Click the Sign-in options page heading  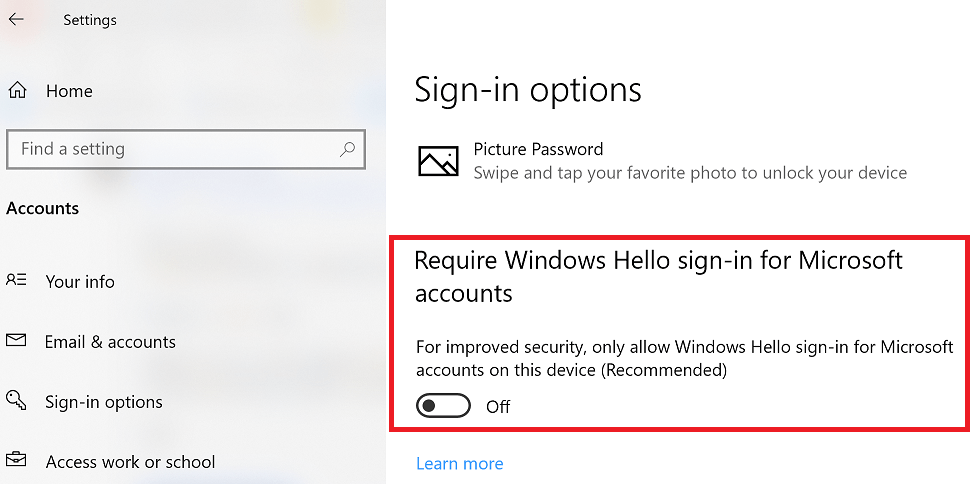coord(527,90)
